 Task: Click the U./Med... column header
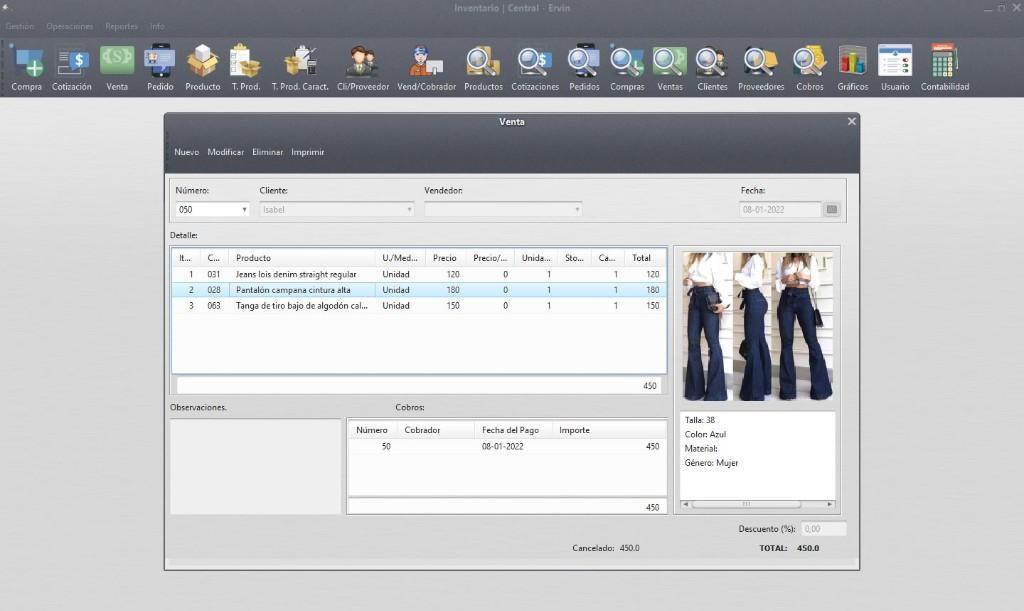[x=400, y=258]
